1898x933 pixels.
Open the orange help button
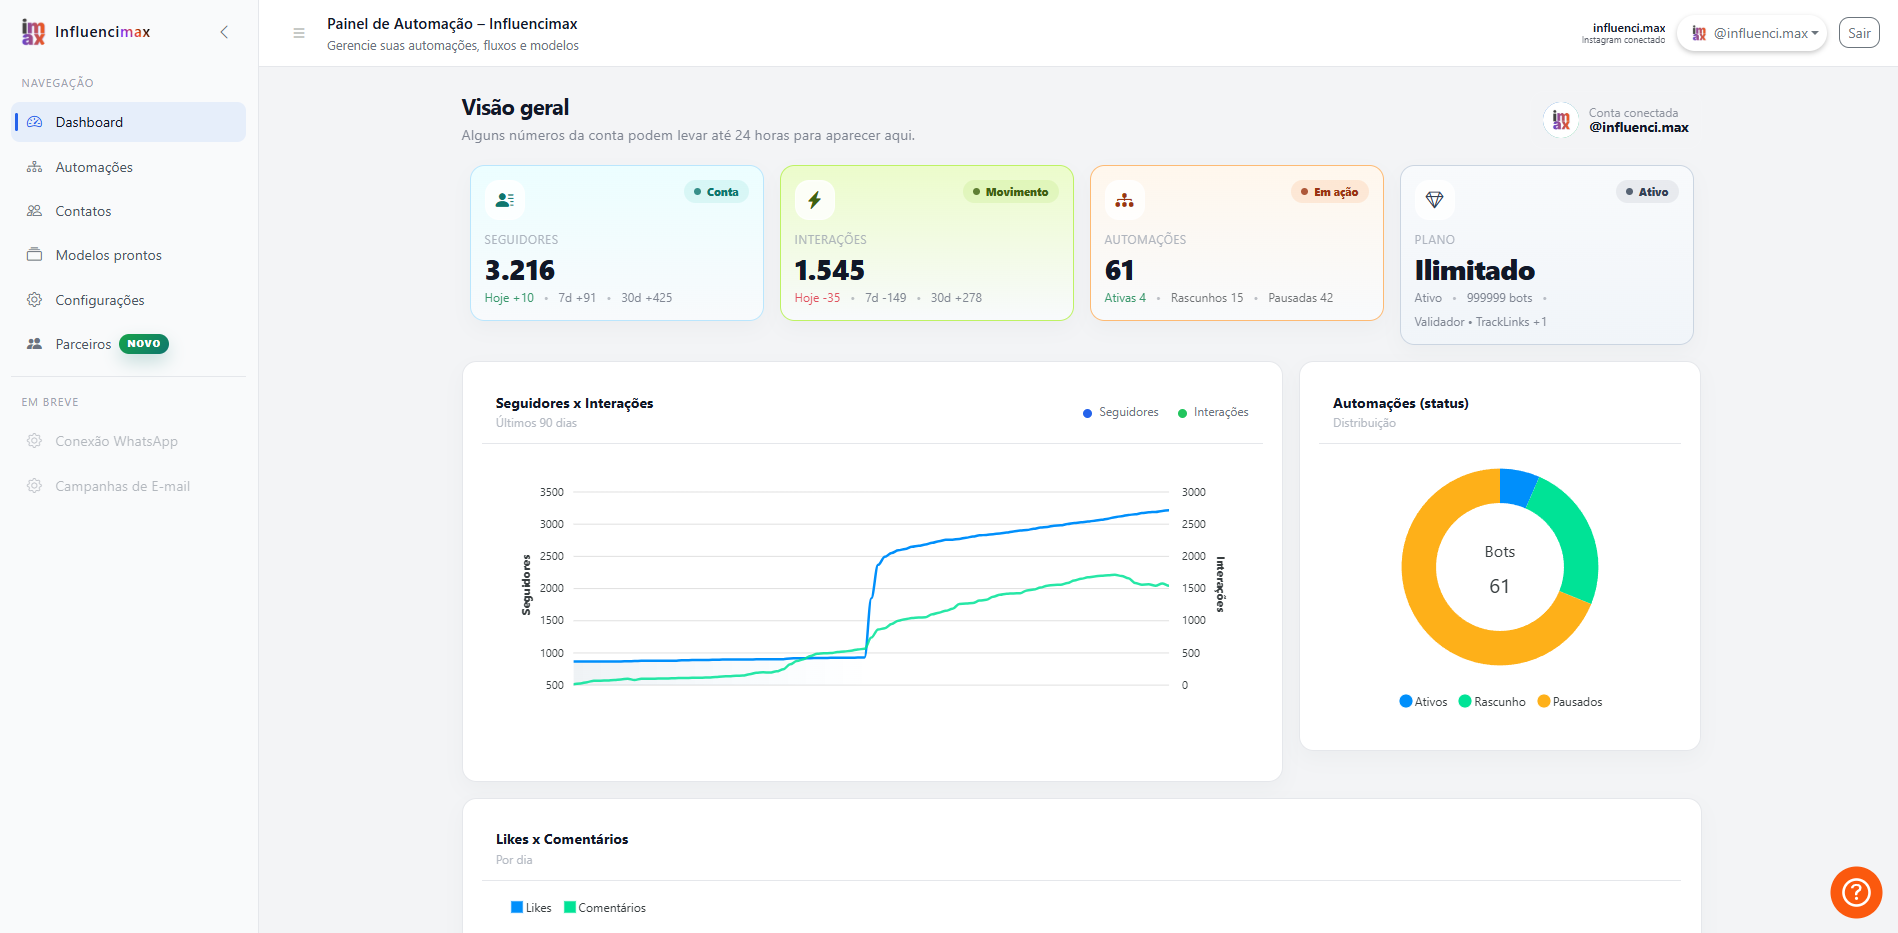coord(1856,892)
